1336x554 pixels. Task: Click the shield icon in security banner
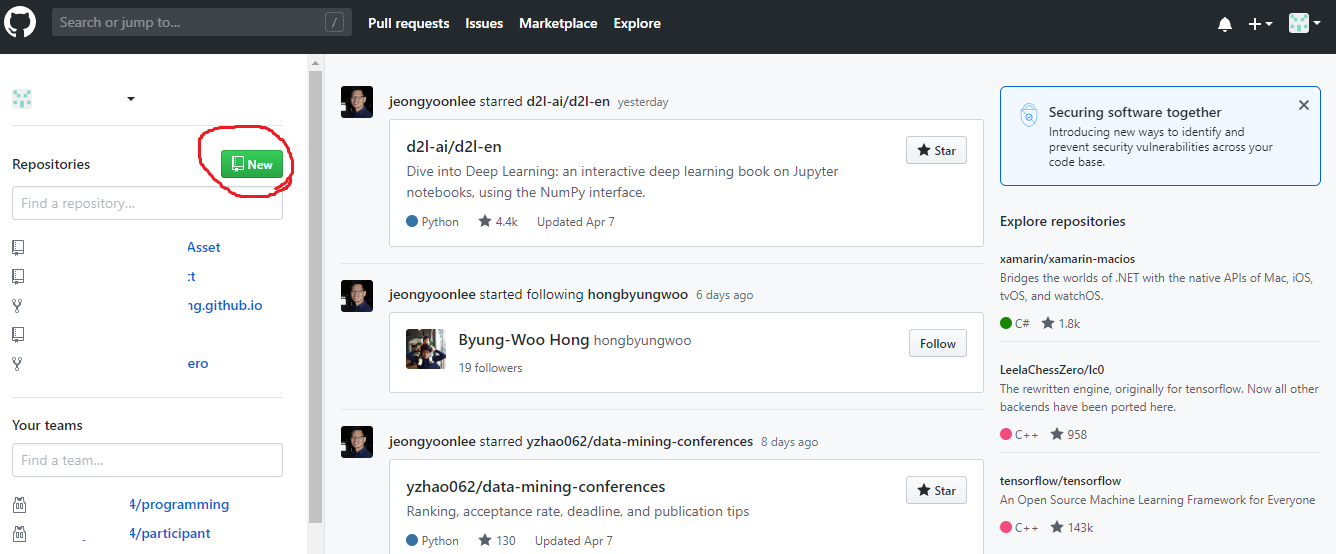click(1028, 115)
